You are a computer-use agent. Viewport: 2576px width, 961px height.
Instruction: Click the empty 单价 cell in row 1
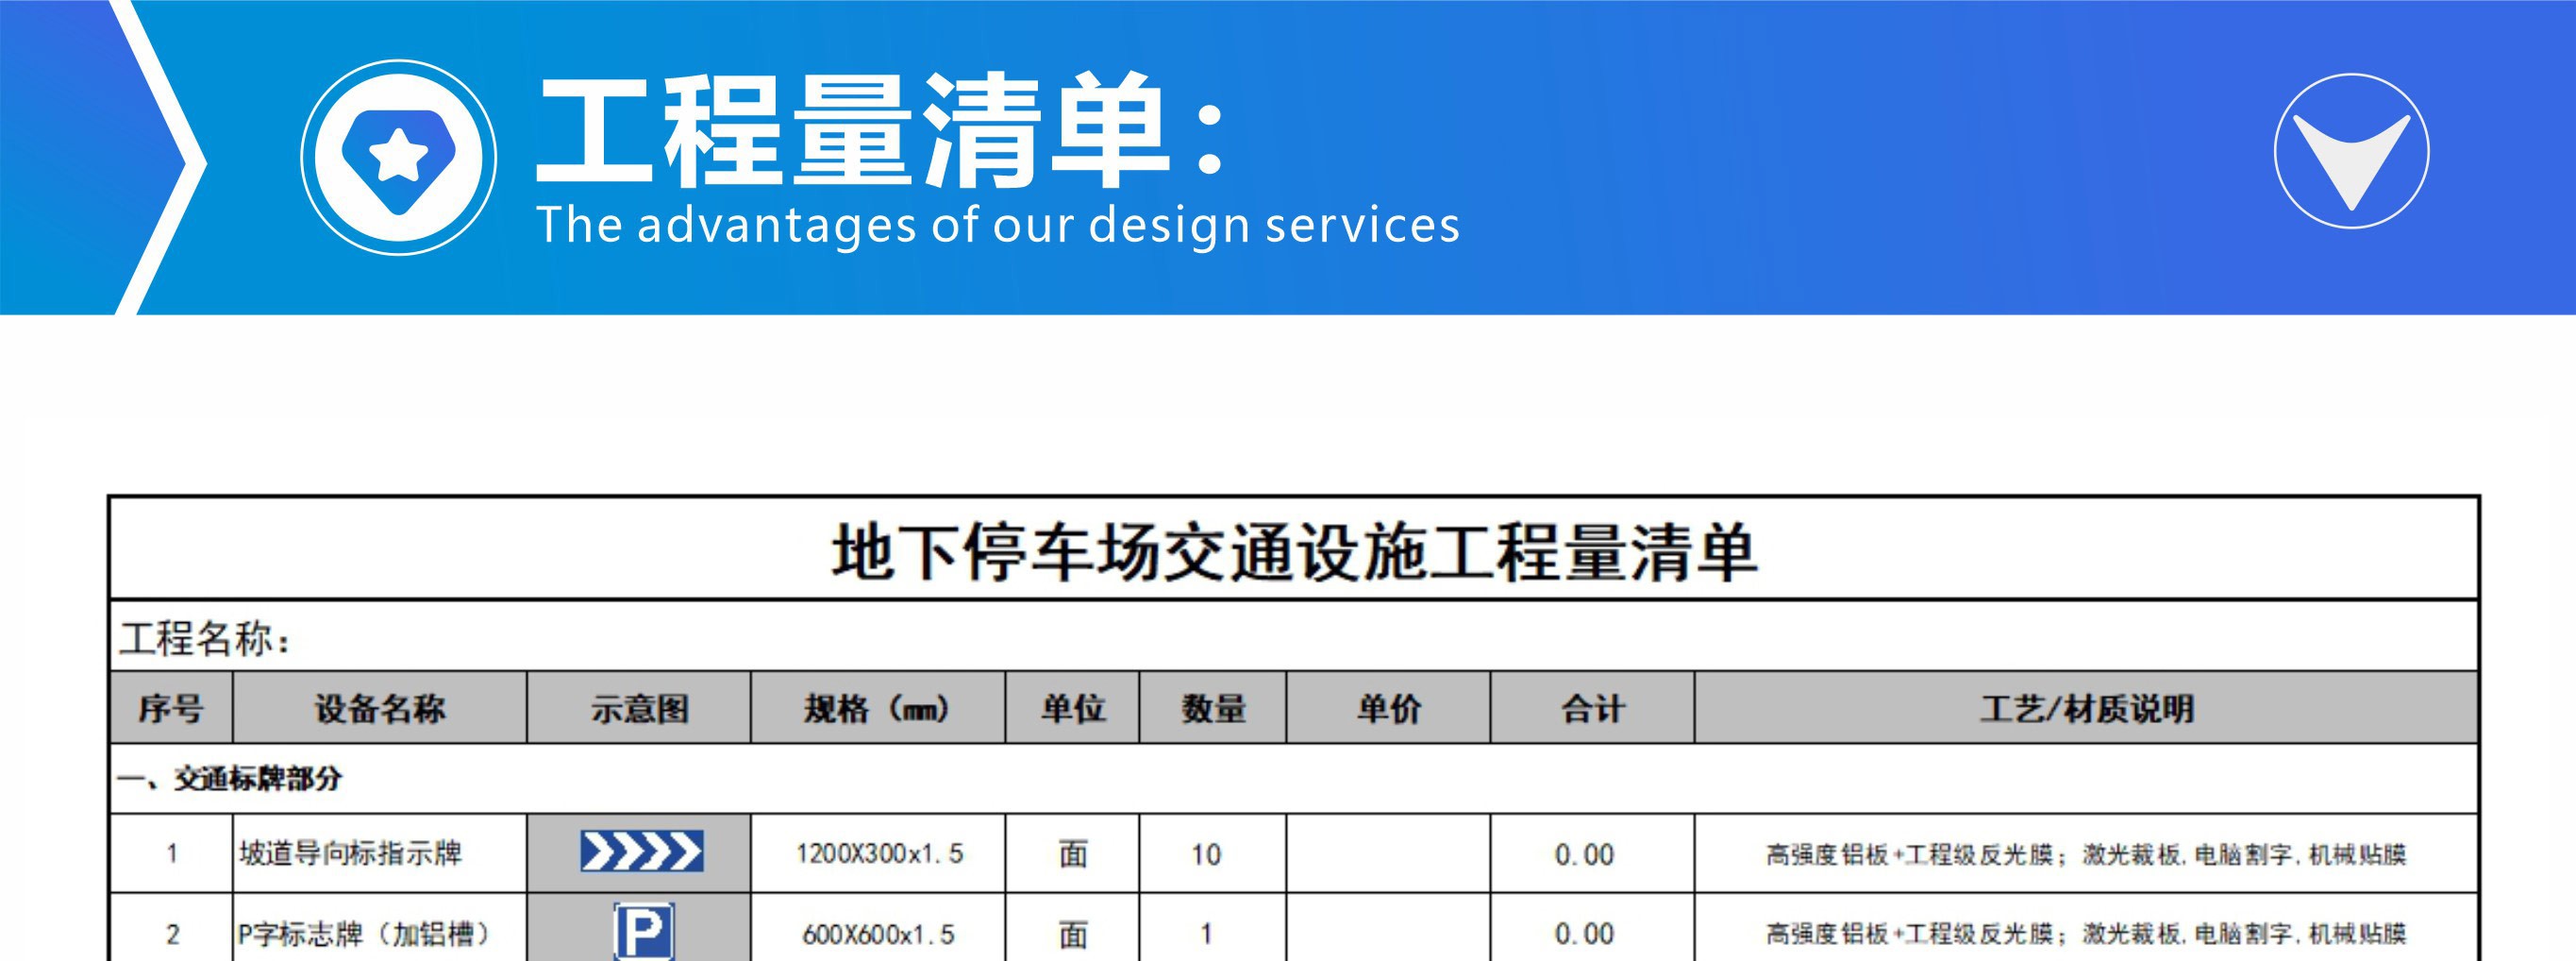coord(1387,854)
